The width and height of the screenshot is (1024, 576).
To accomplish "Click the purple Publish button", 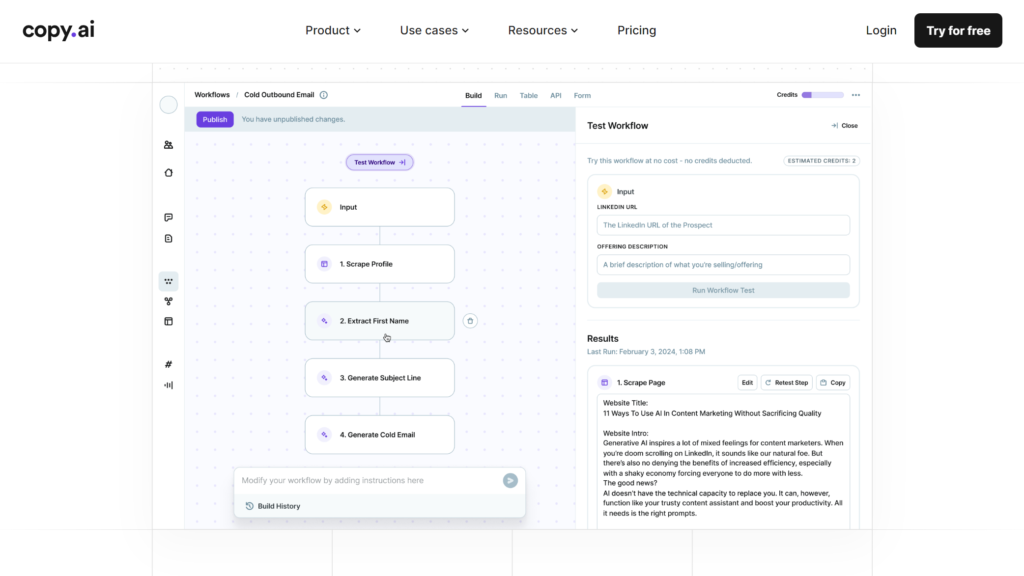I will (x=215, y=119).
